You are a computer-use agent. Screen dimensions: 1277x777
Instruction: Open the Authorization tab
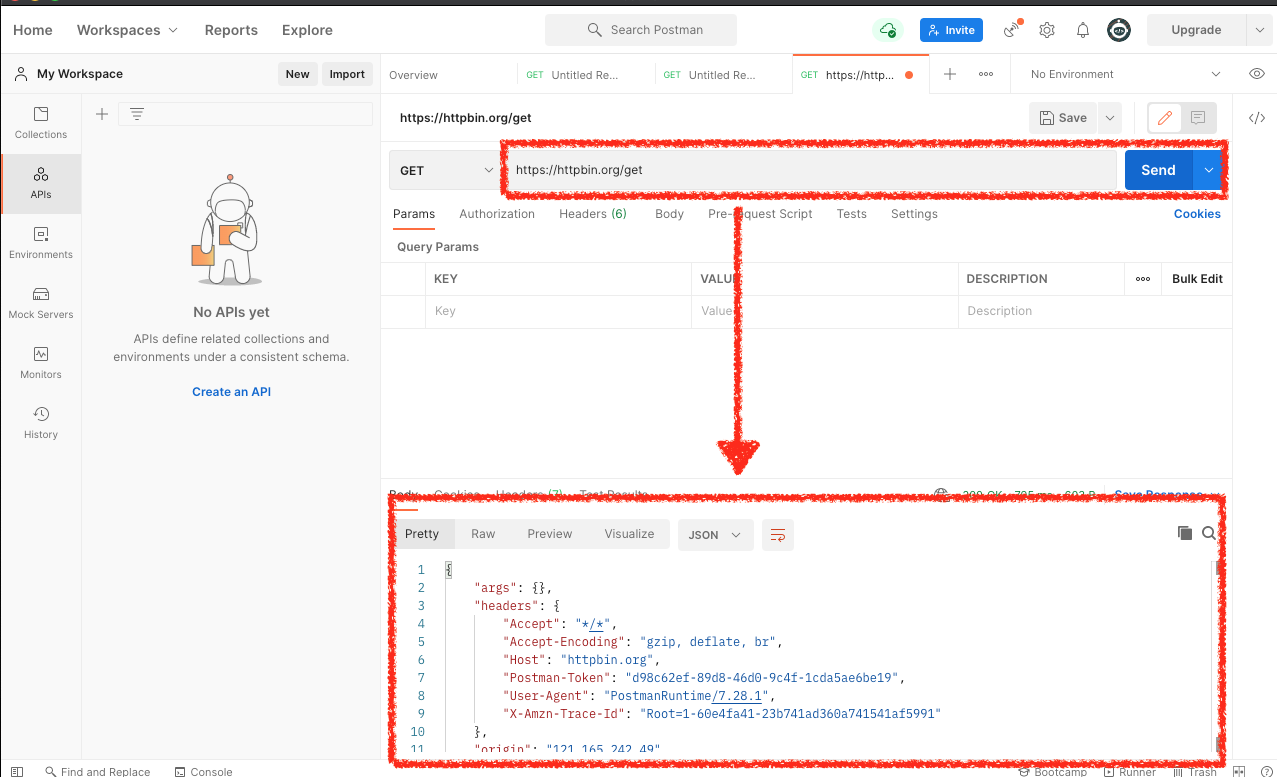497,214
